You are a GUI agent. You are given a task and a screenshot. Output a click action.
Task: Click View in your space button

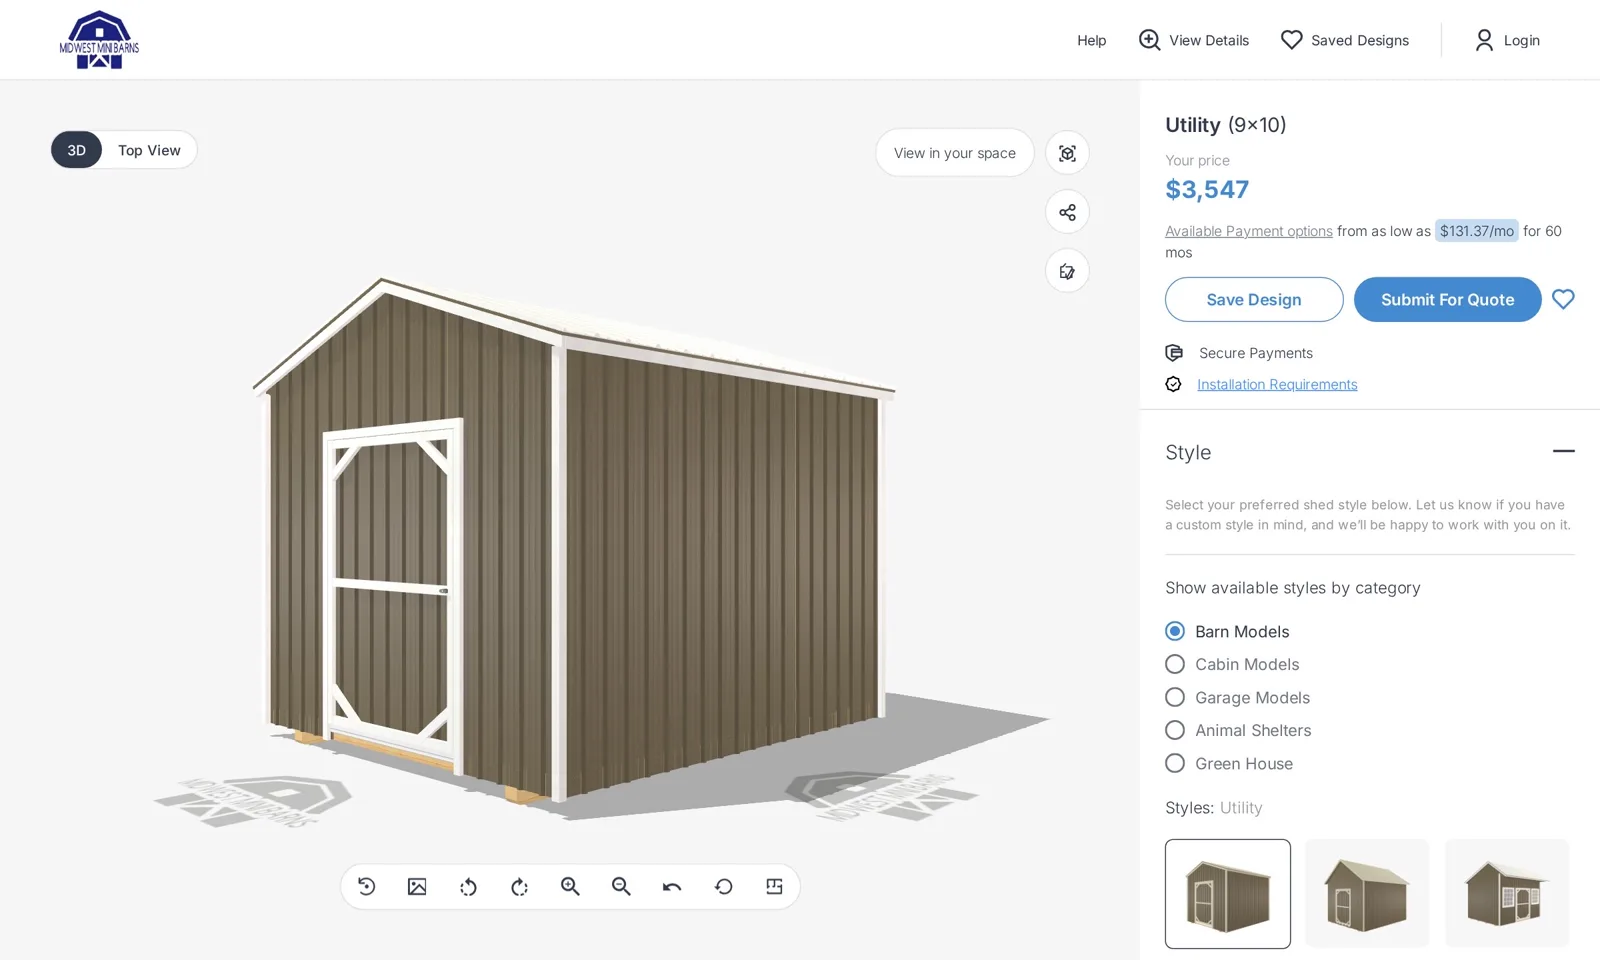click(x=954, y=153)
